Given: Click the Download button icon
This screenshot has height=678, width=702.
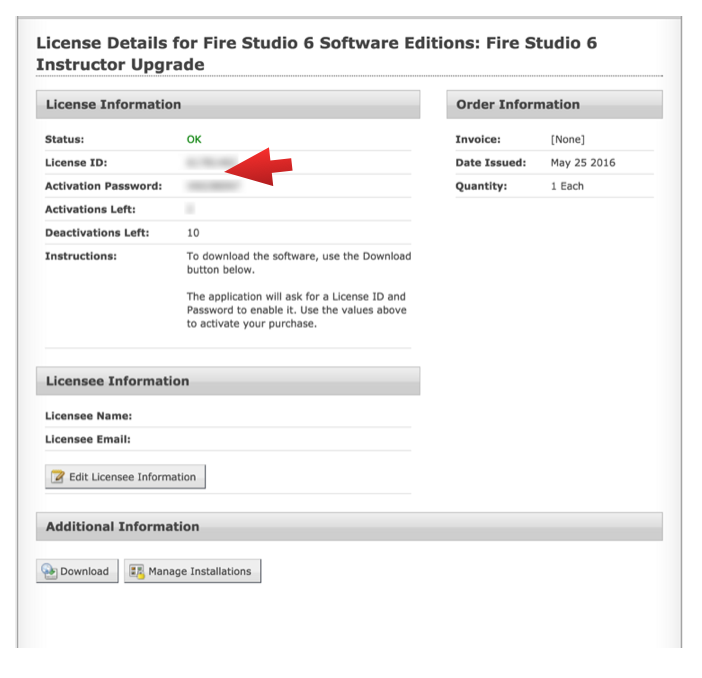Looking at the screenshot, I should (49, 571).
